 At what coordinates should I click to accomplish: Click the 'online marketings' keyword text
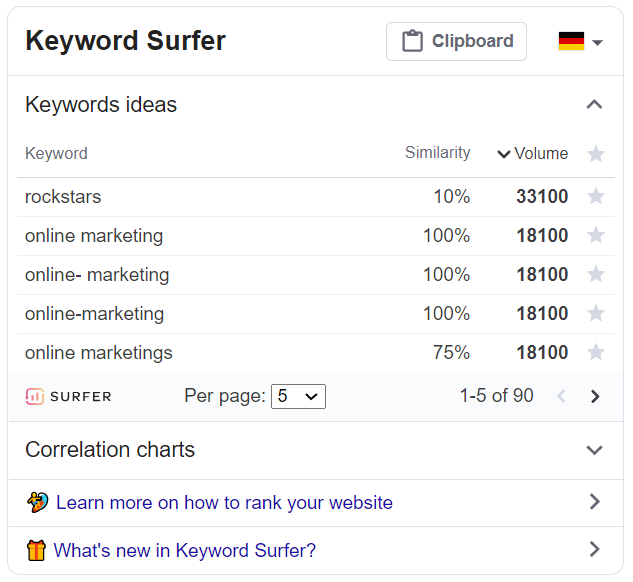pos(99,353)
